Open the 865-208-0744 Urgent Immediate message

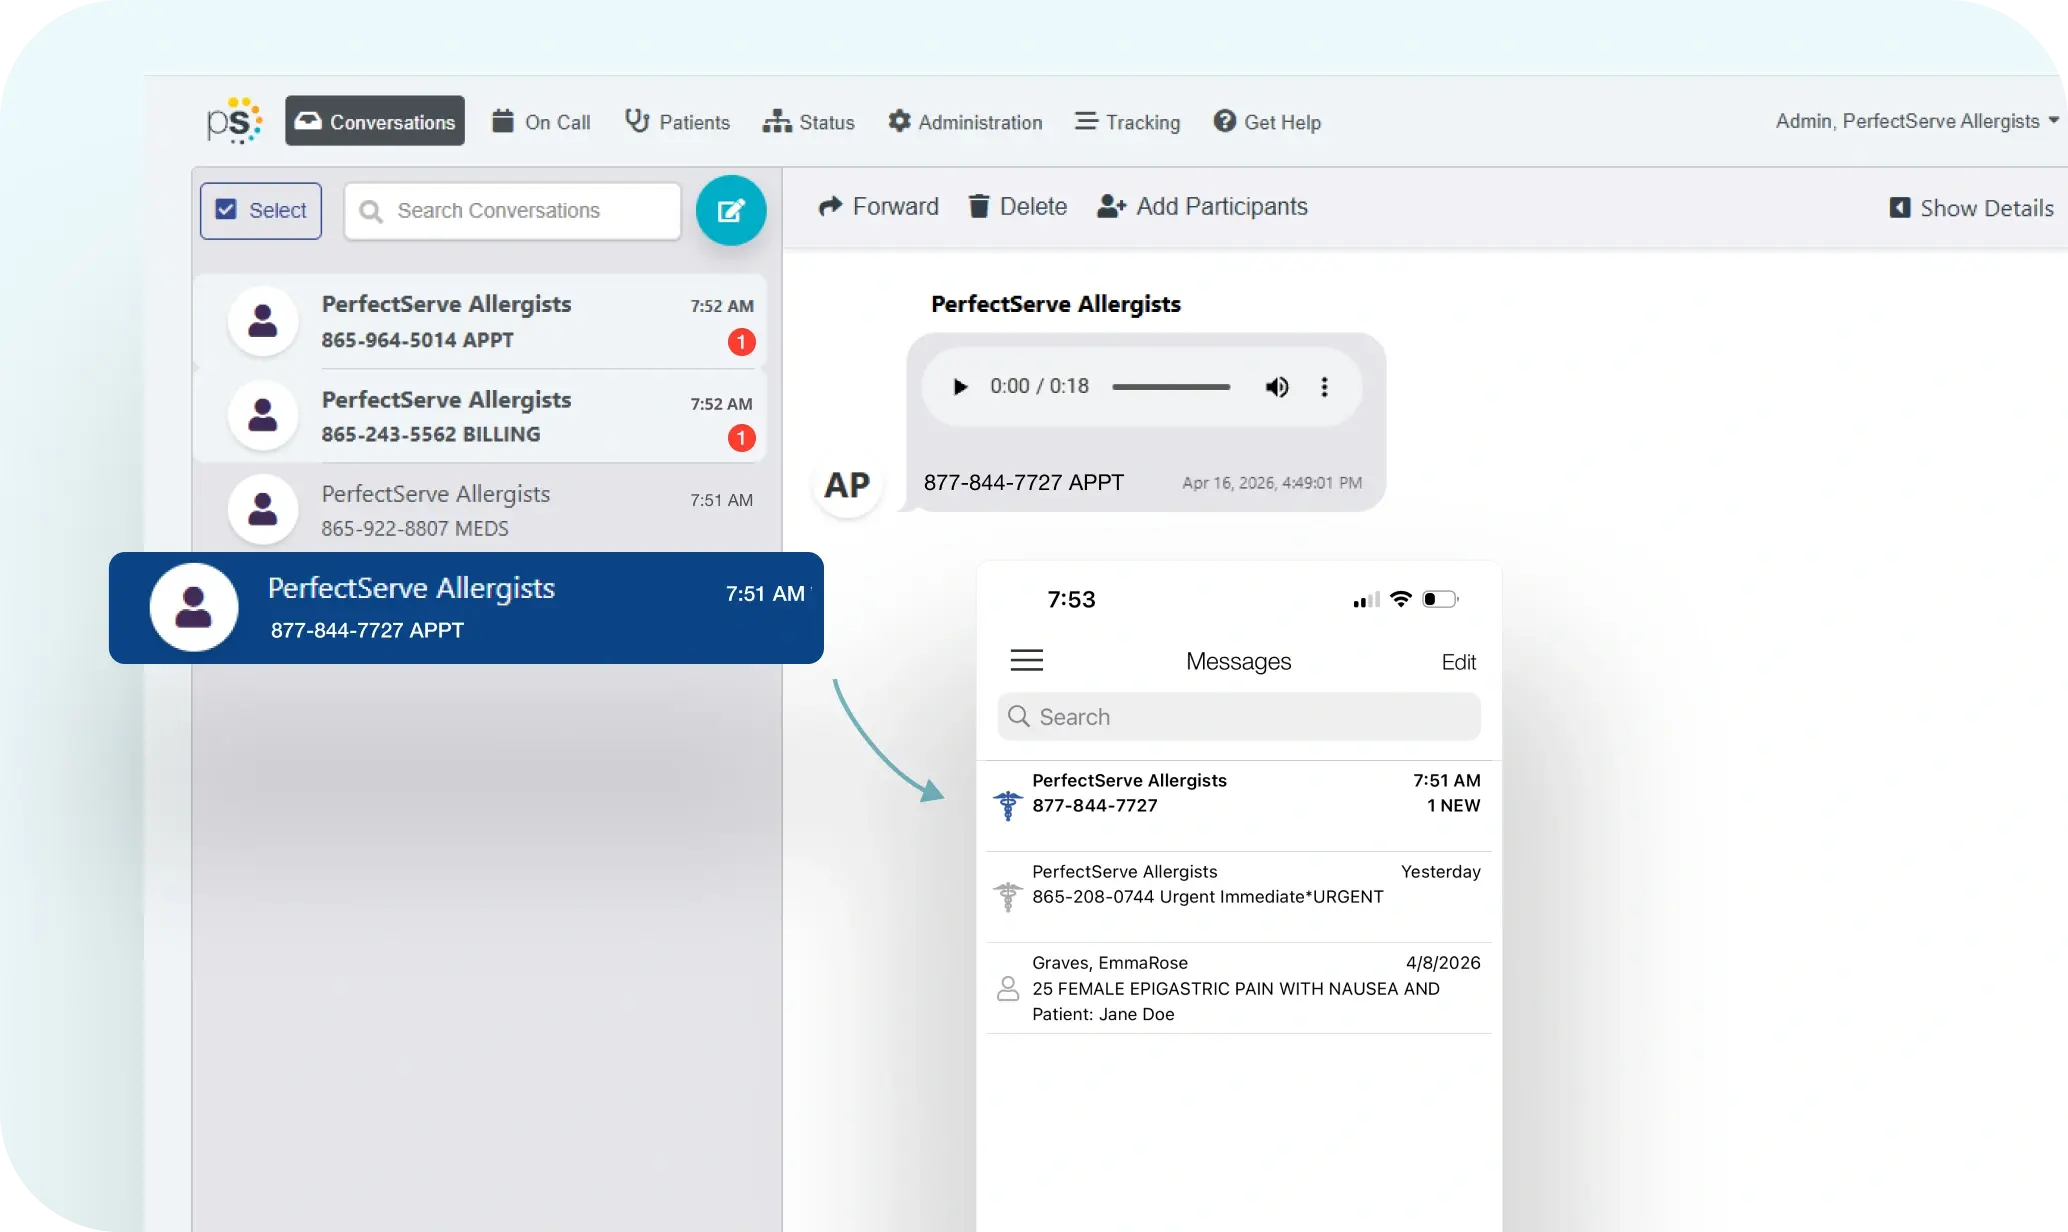click(1239, 897)
